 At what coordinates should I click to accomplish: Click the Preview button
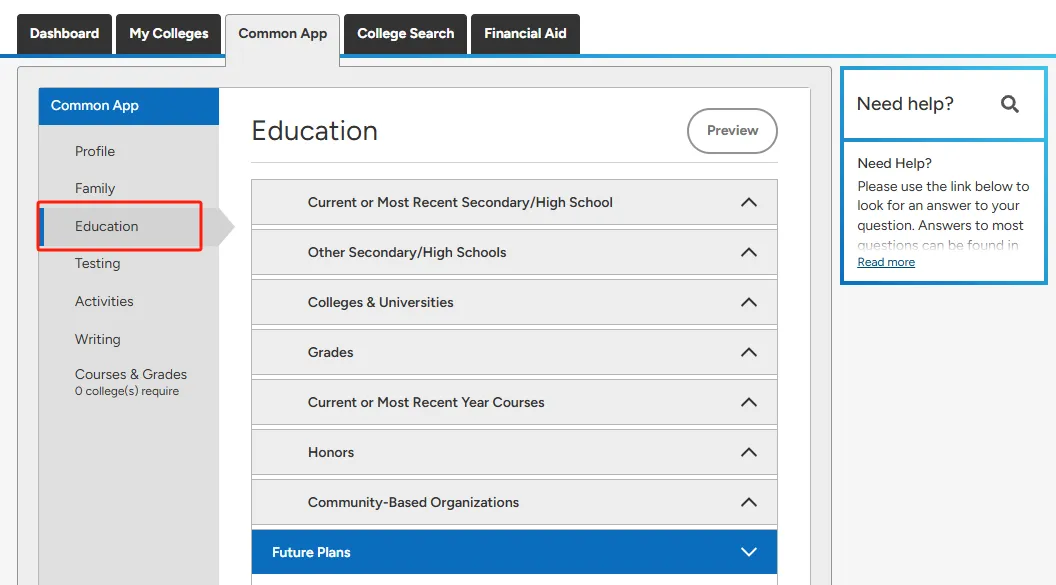click(x=732, y=131)
